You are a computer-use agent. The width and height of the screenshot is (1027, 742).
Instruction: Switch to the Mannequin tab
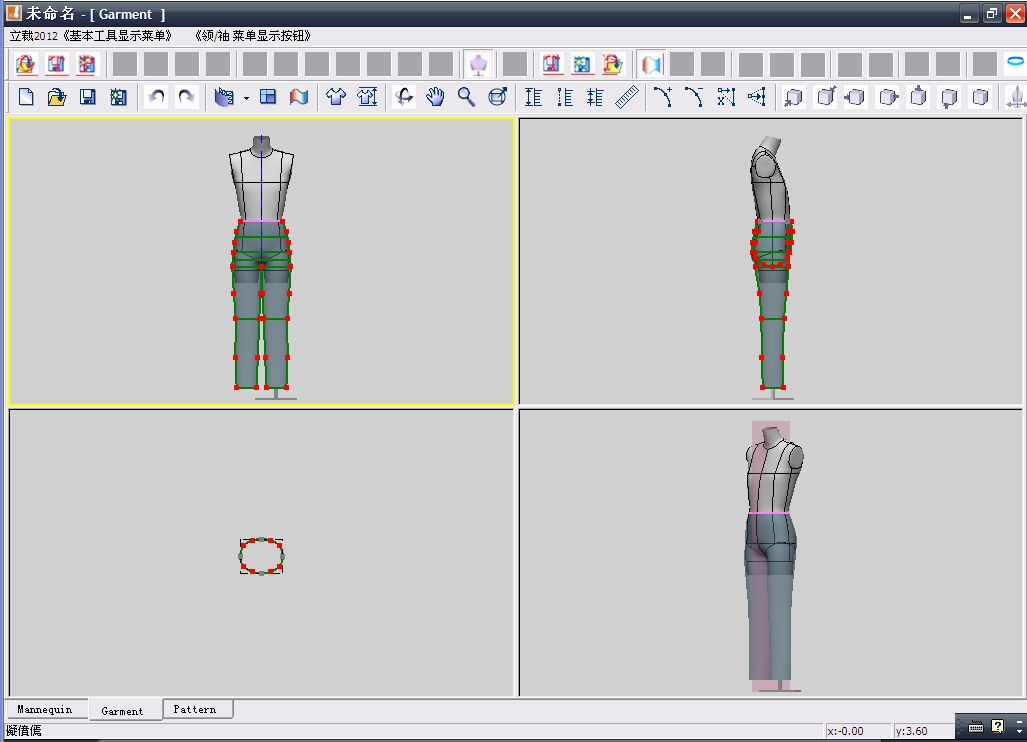coord(45,709)
